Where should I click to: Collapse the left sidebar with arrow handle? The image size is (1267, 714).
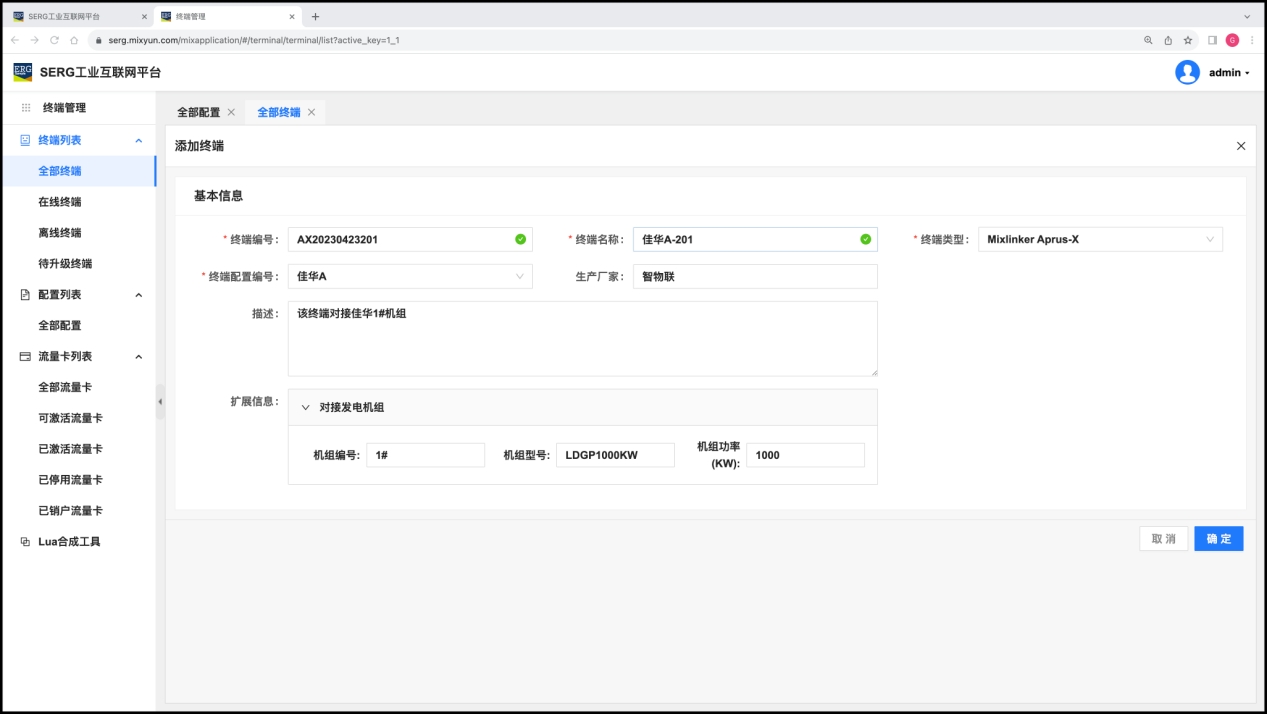pos(160,402)
